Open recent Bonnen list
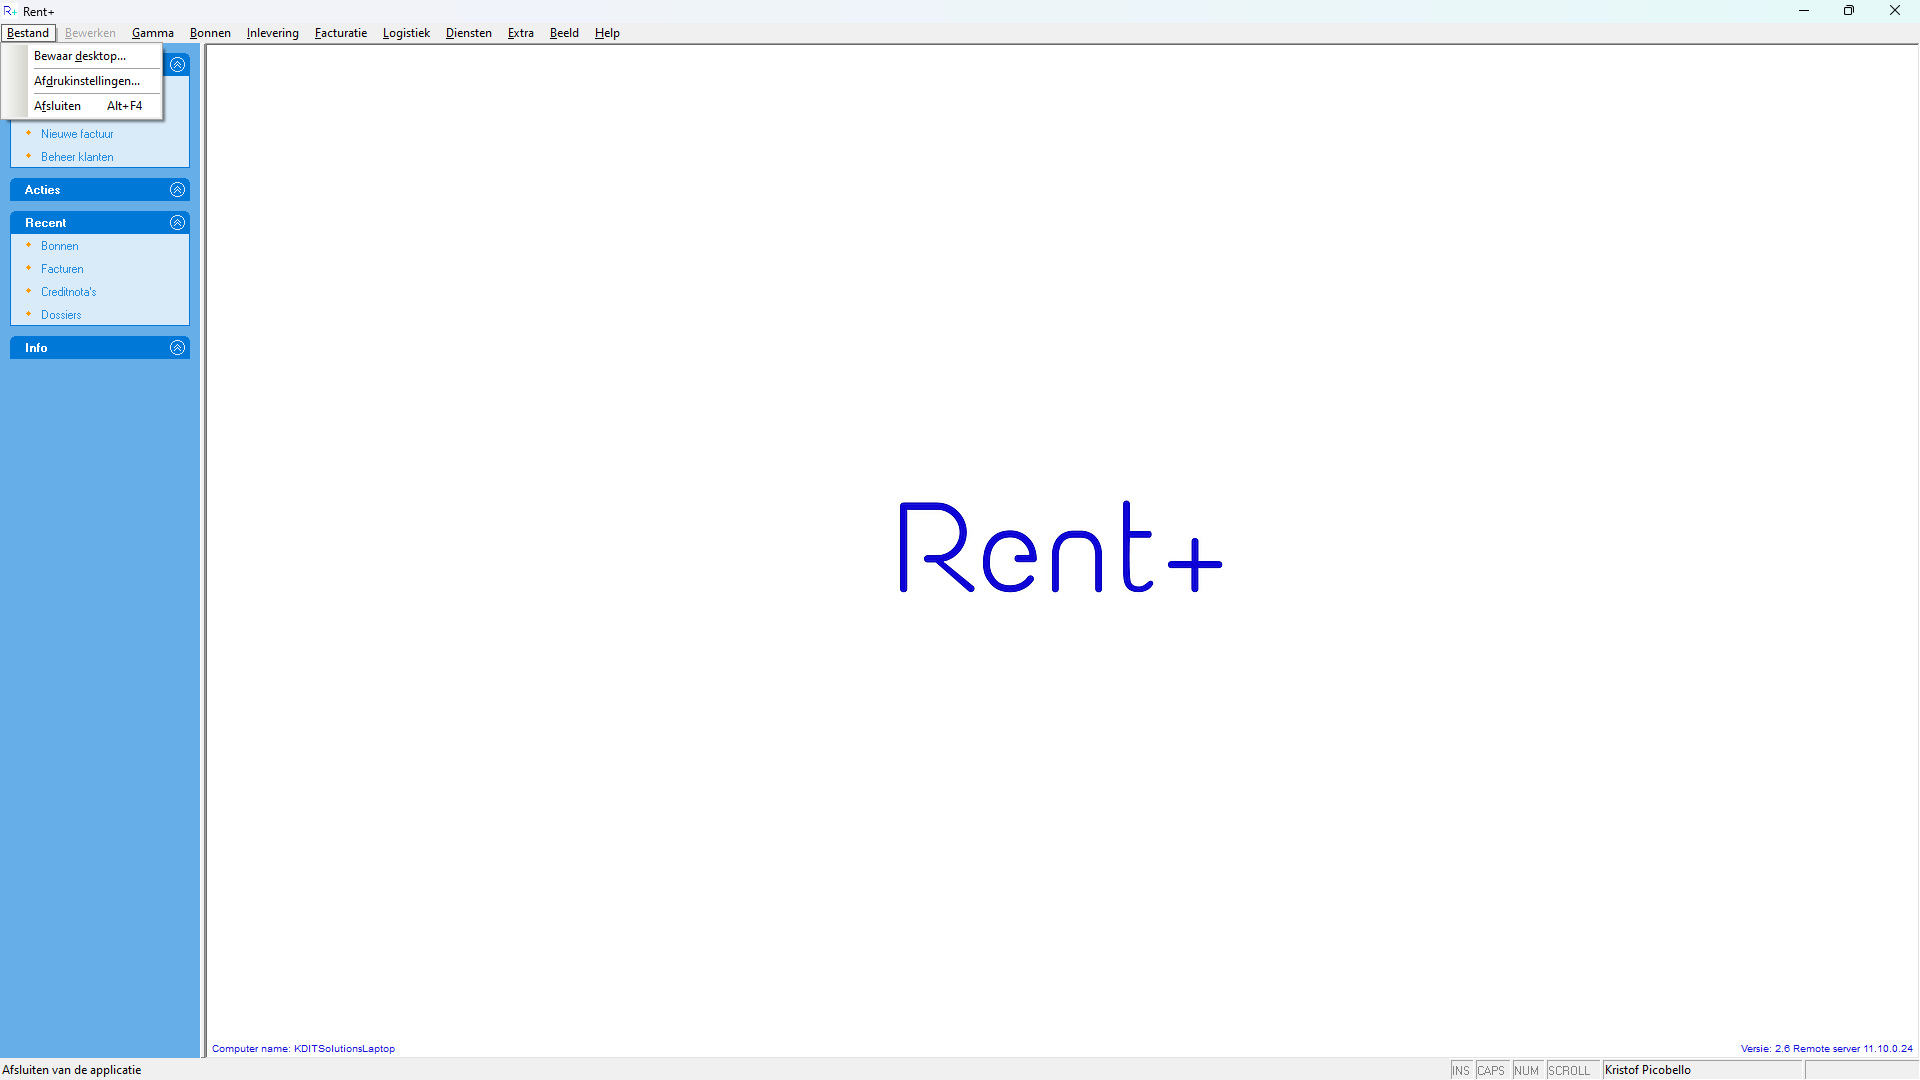Image resolution: width=1920 pixels, height=1080 pixels. coord(60,246)
